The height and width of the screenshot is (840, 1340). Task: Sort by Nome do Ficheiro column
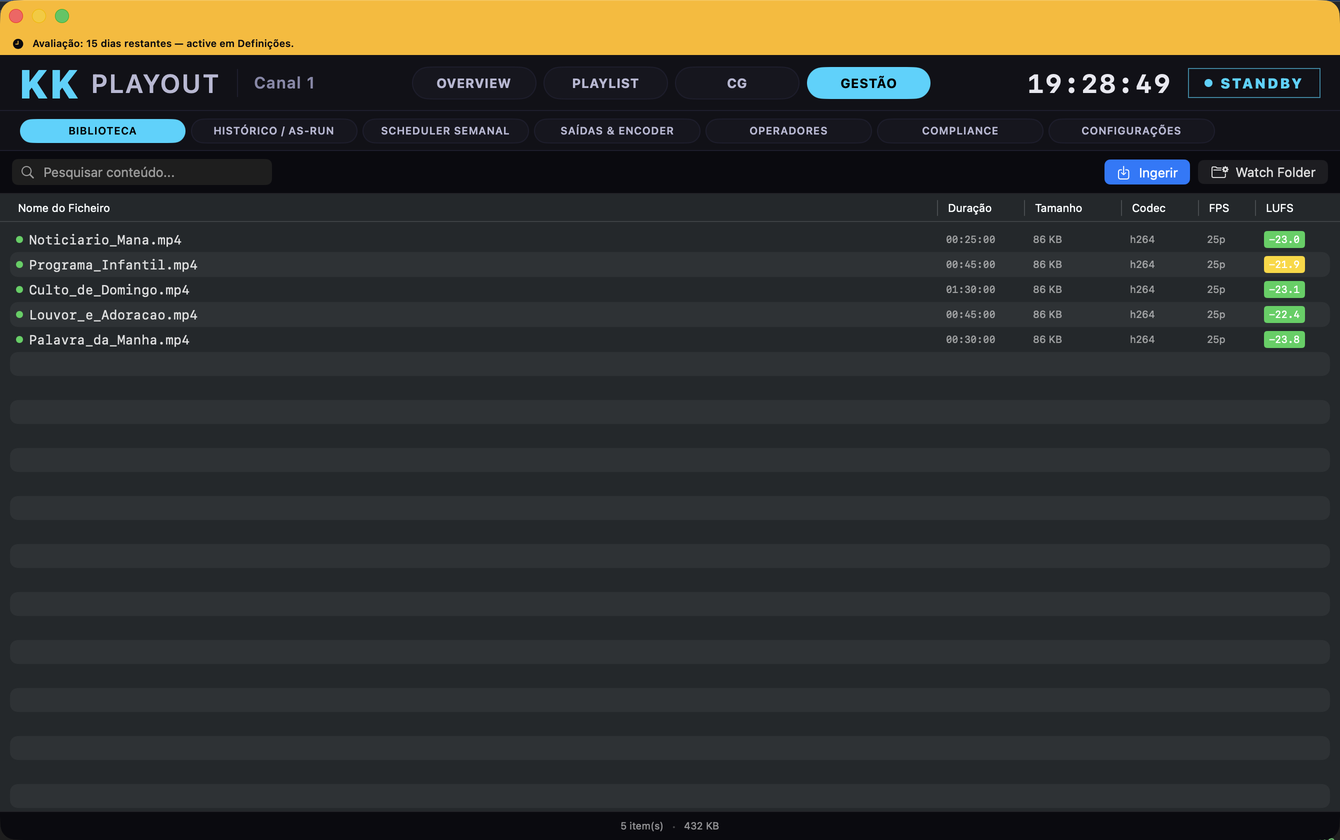coord(64,208)
